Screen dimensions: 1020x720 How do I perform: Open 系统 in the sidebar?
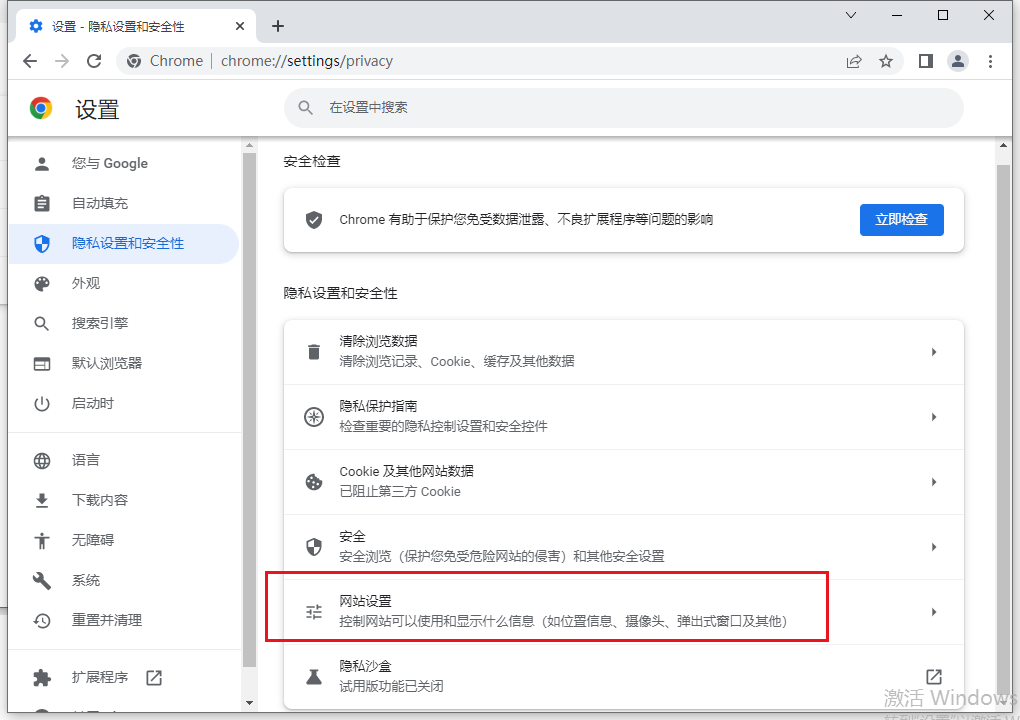pyautogui.click(x=124, y=580)
